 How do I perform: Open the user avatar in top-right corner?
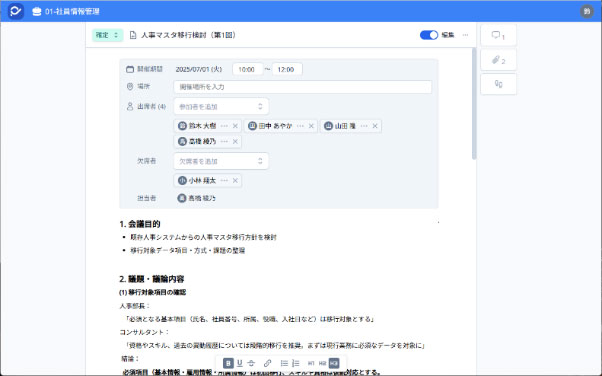pos(587,11)
